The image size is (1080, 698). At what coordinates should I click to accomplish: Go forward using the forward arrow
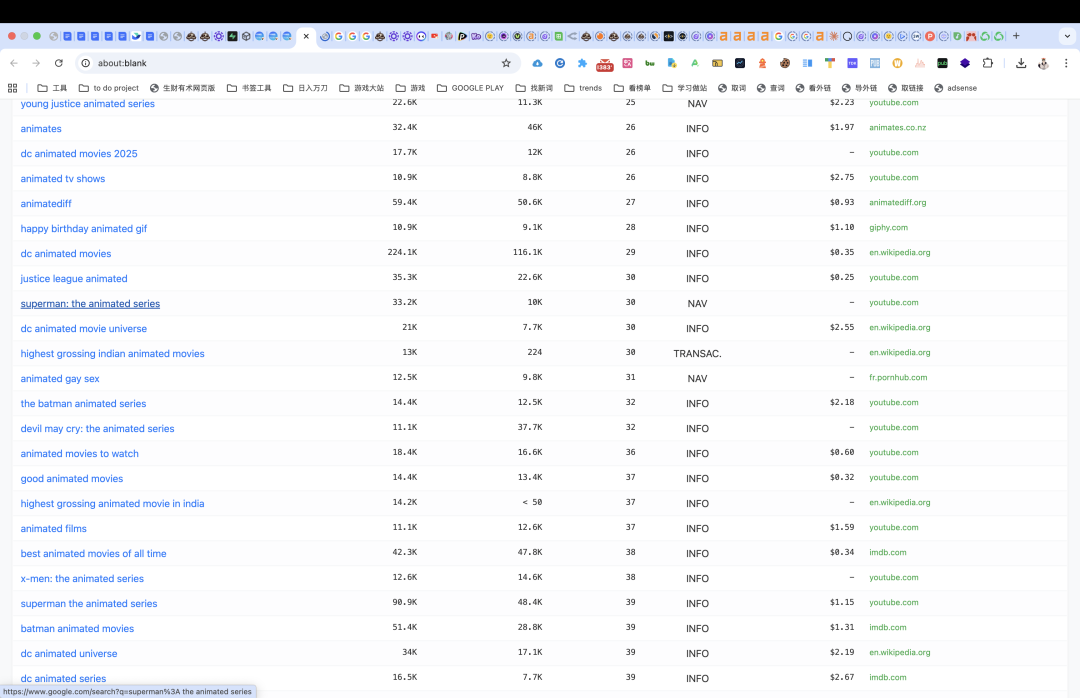pos(36,63)
